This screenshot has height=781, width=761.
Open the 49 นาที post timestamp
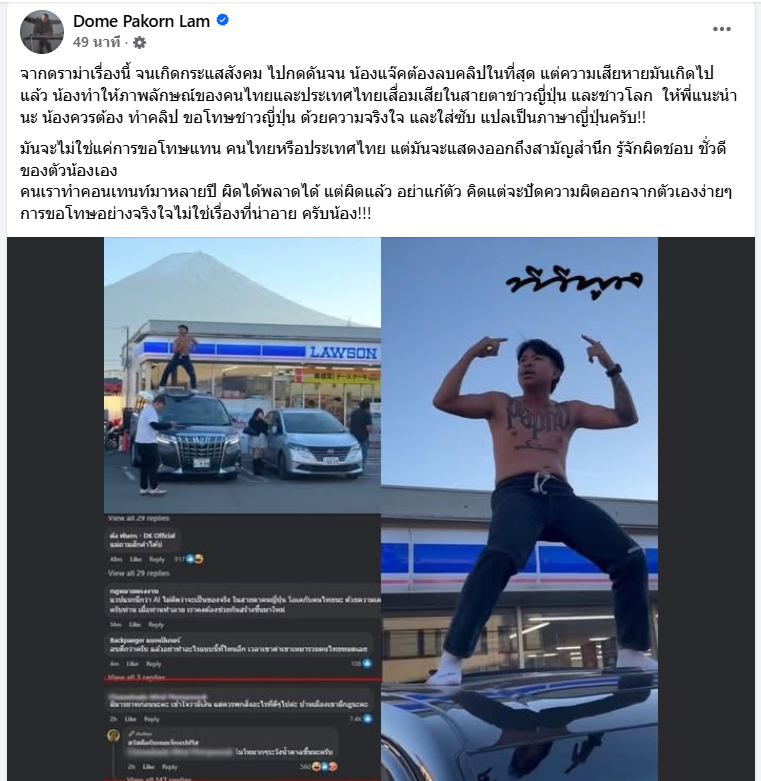(x=97, y=42)
